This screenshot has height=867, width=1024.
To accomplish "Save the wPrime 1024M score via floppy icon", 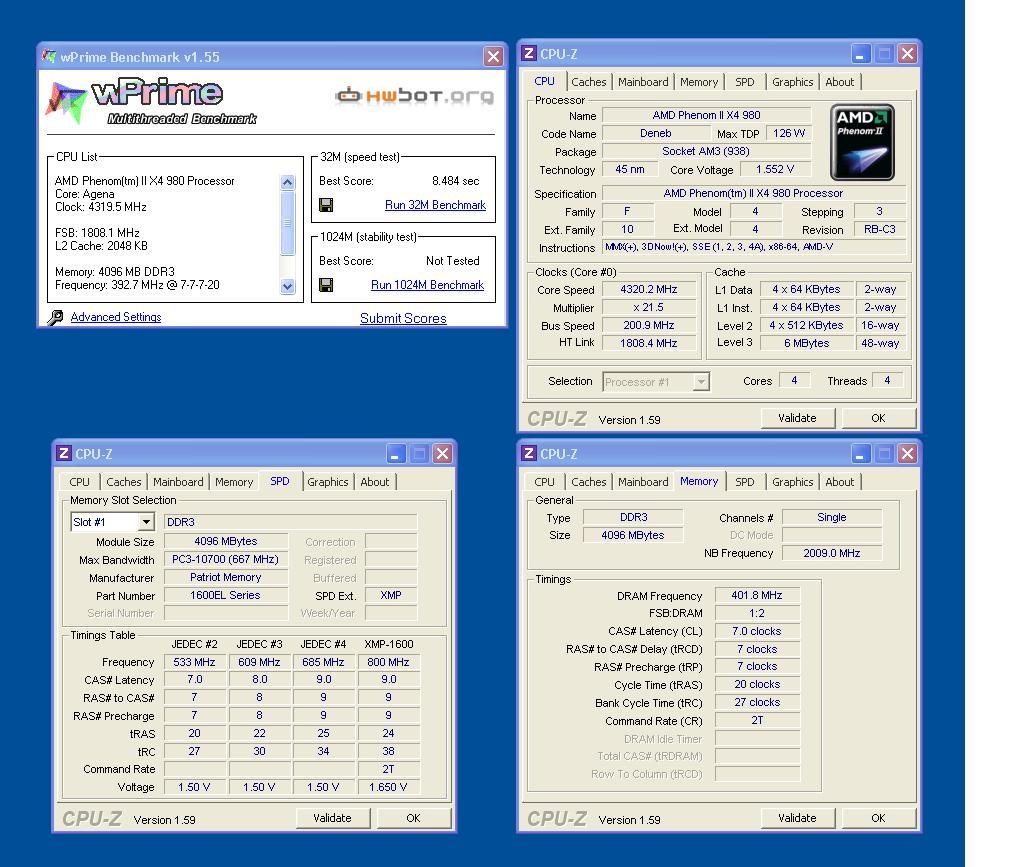I will coord(326,285).
